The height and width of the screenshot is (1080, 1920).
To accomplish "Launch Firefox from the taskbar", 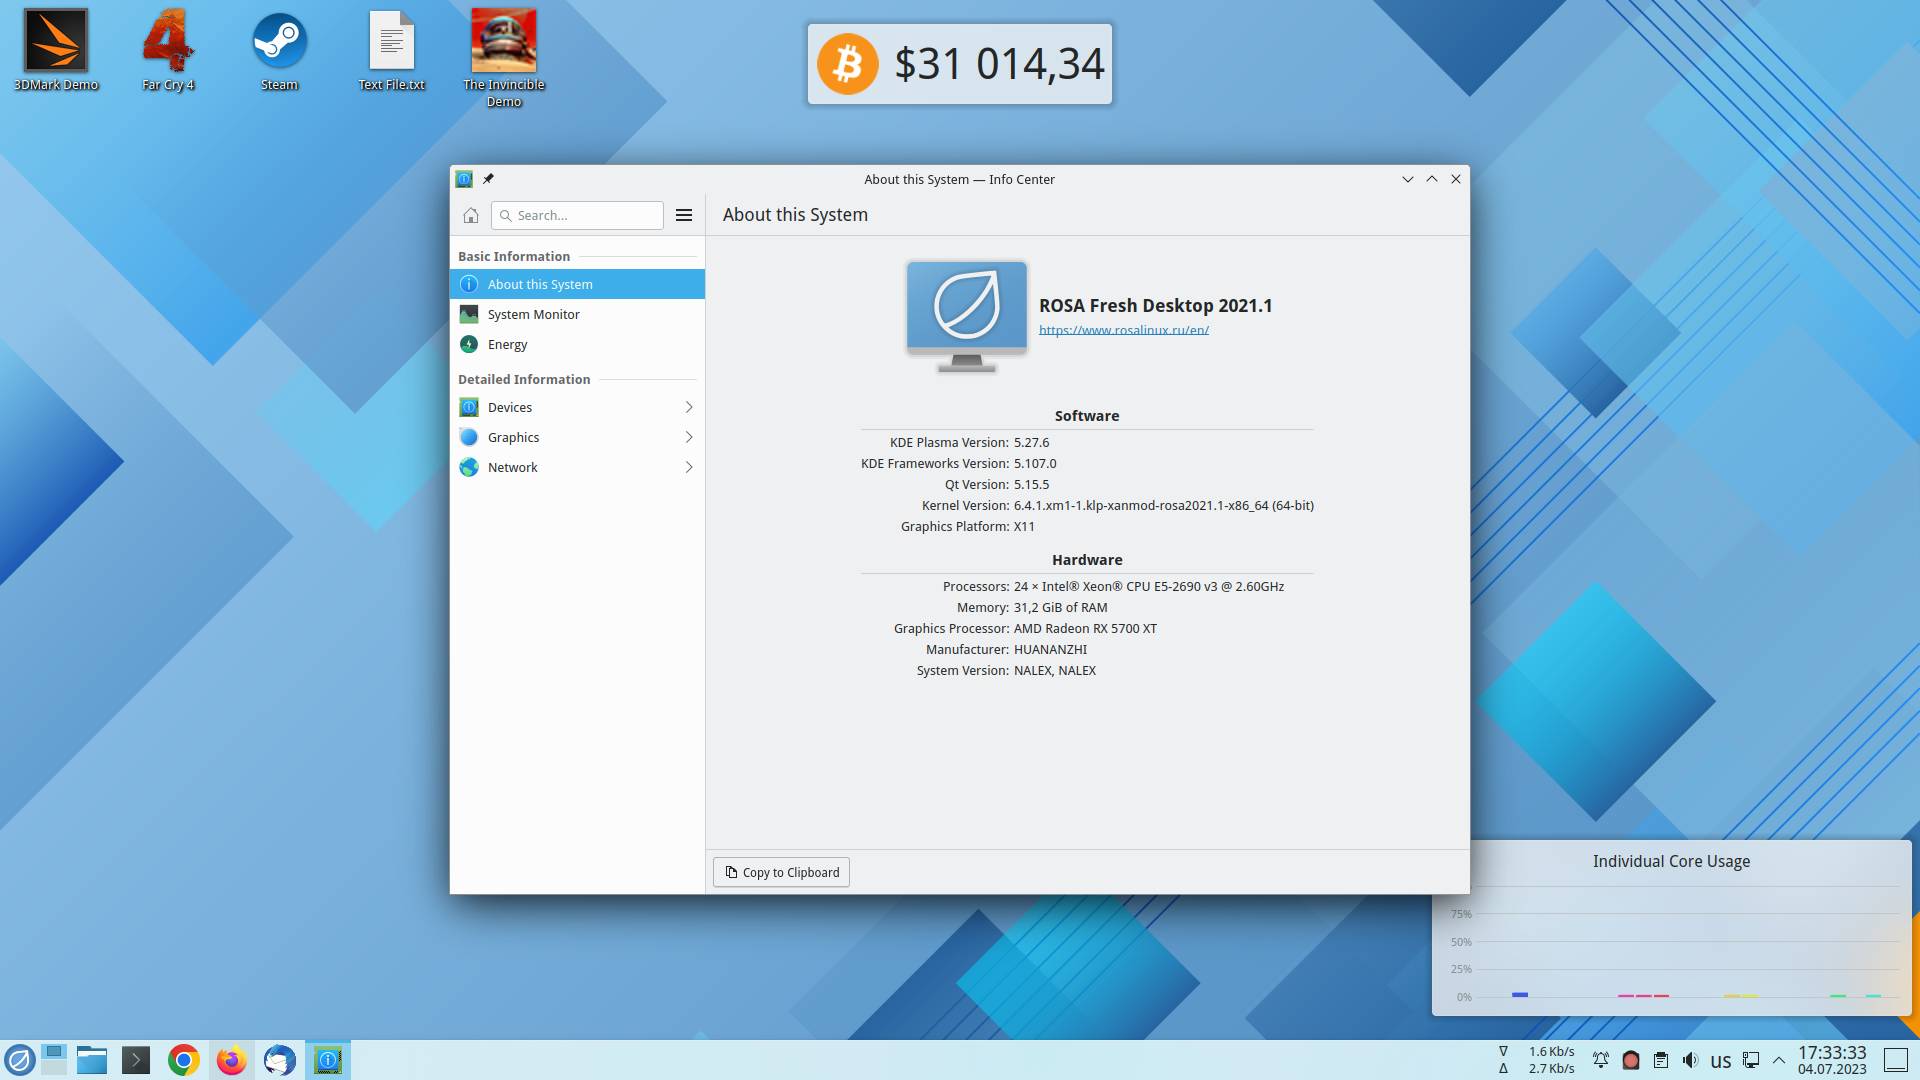I will click(x=232, y=1060).
